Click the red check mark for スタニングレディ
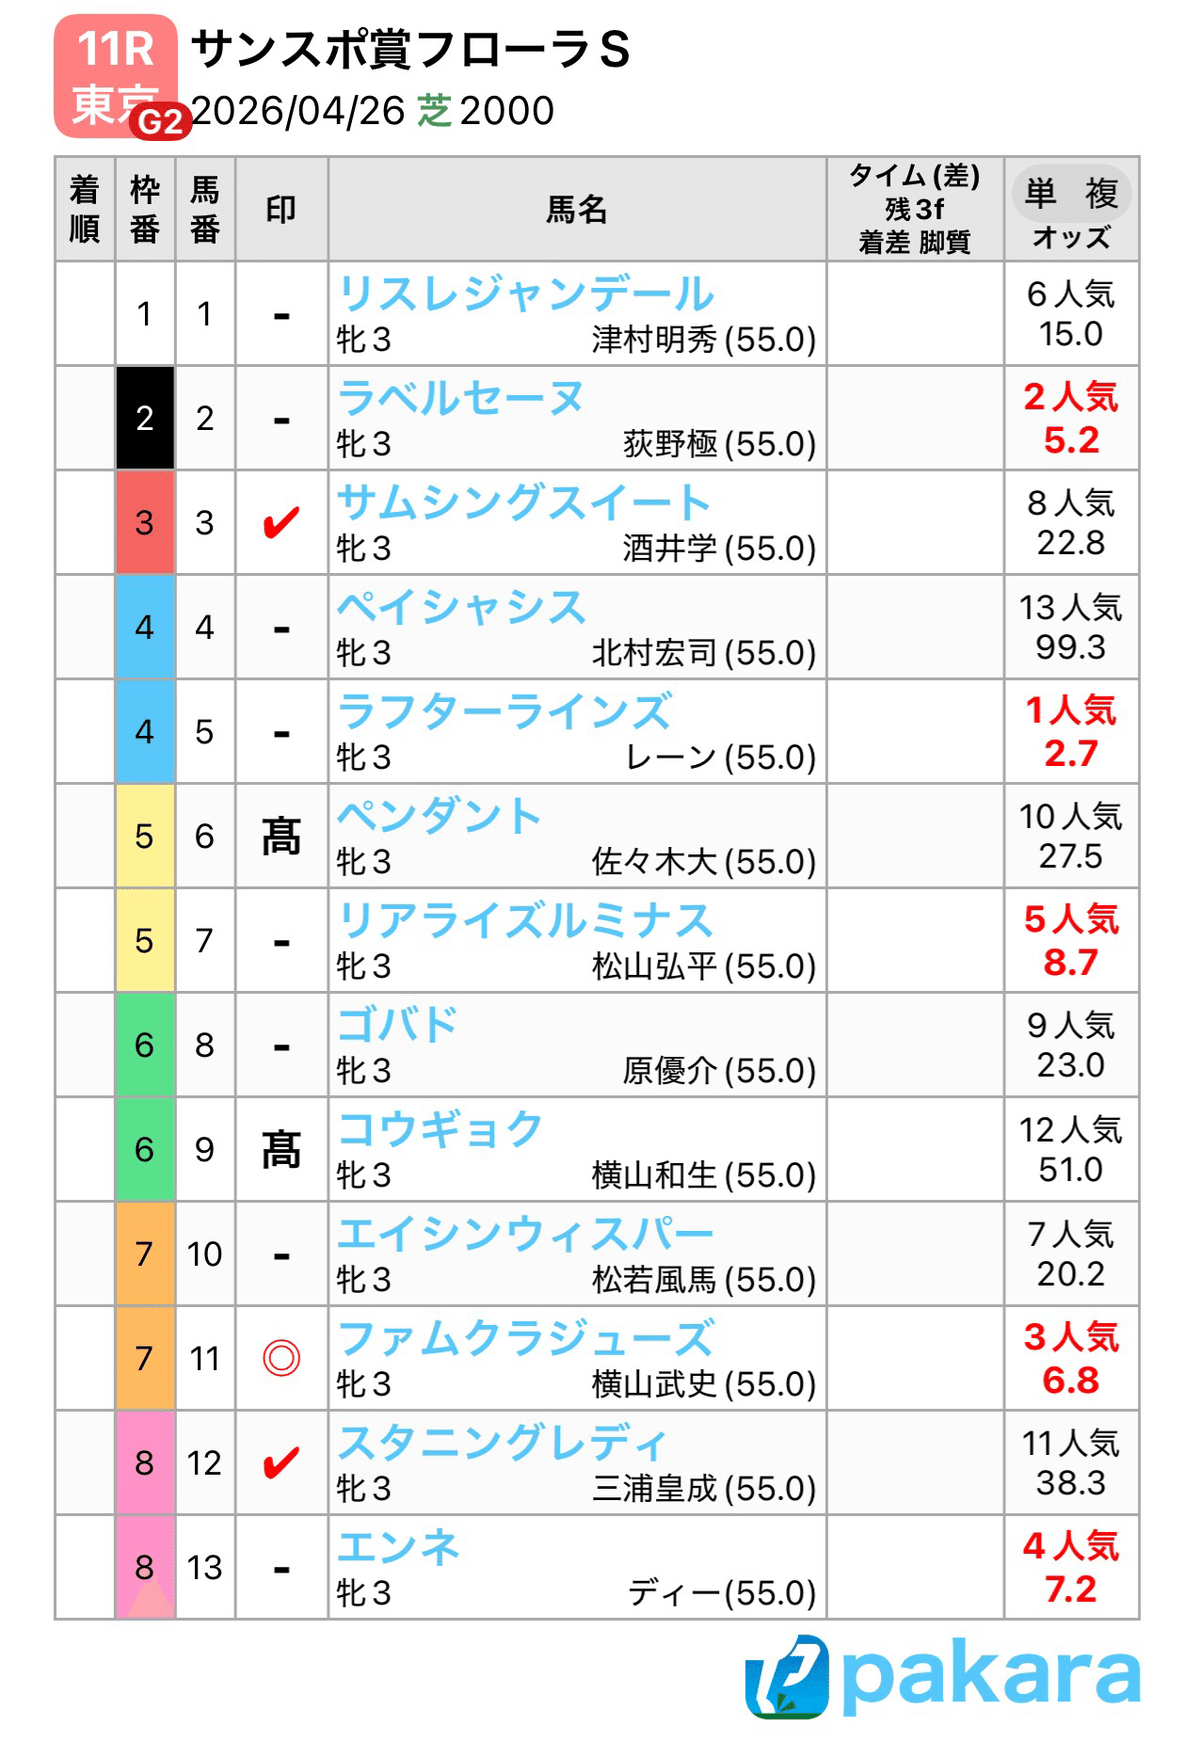 point(281,1463)
